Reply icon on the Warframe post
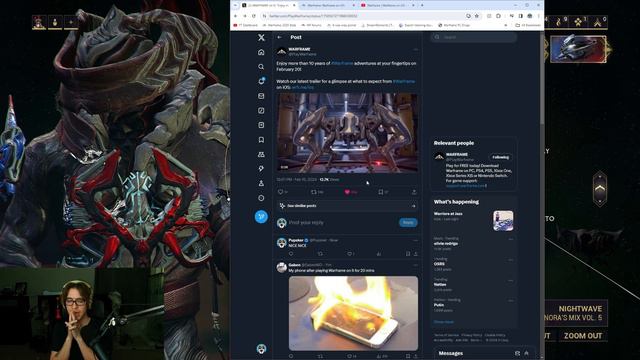Screen dimensions: 640x360 (x=281, y=191)
